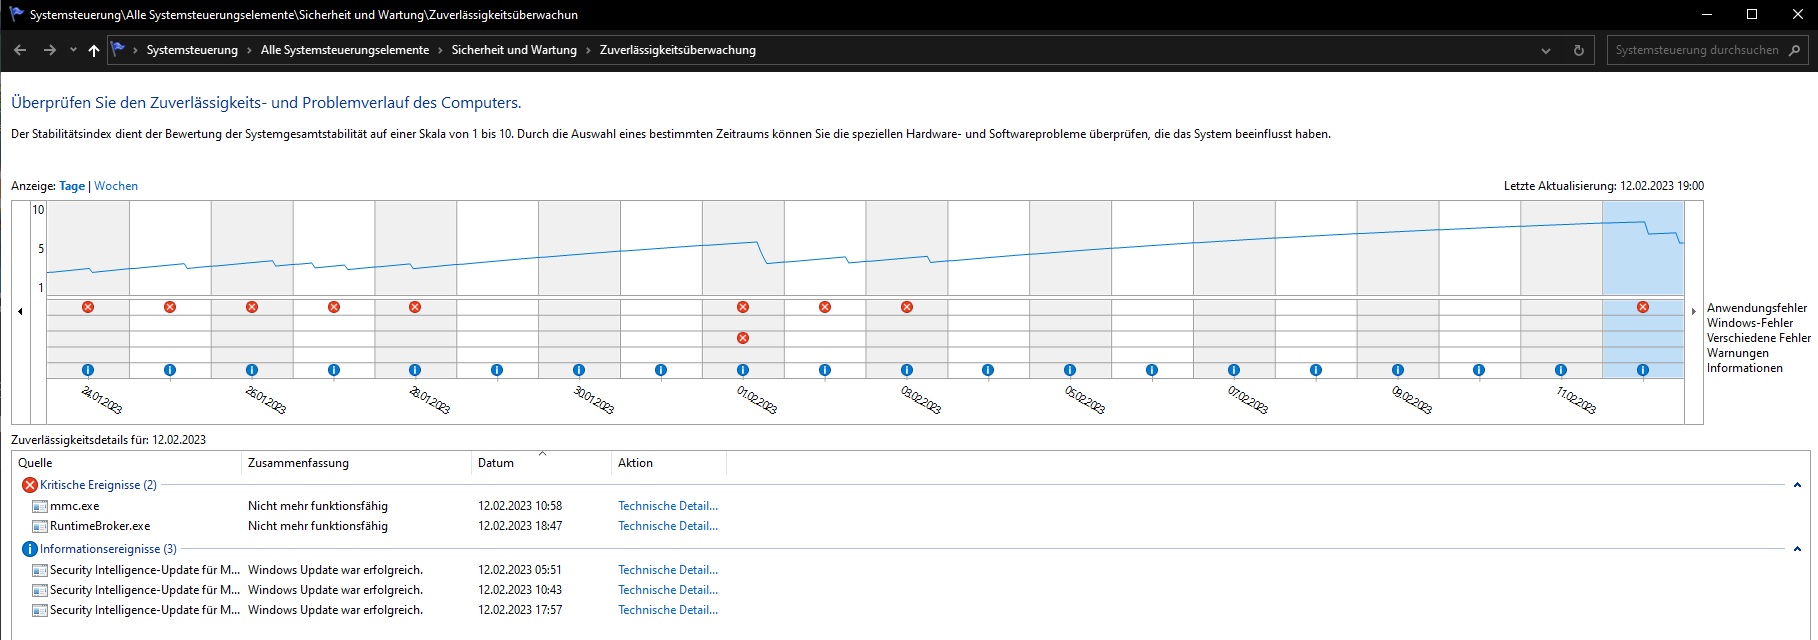This screenshot has width=1818, height=640.
Task: Switch chart view to Tage
Action: [x=72, y=186]
